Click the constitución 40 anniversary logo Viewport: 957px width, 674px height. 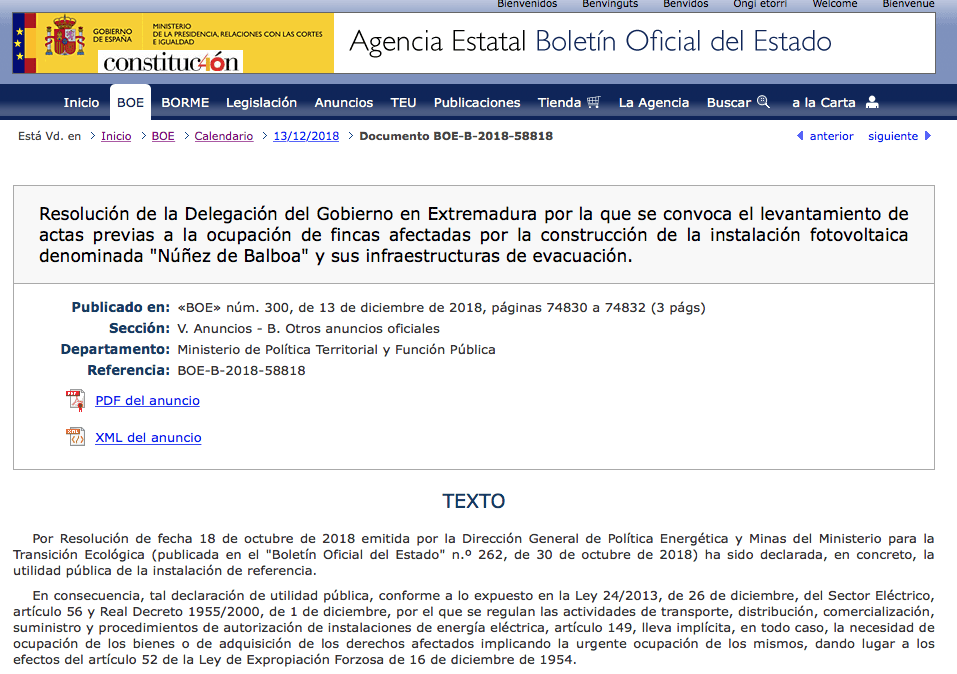coord(170,62)
